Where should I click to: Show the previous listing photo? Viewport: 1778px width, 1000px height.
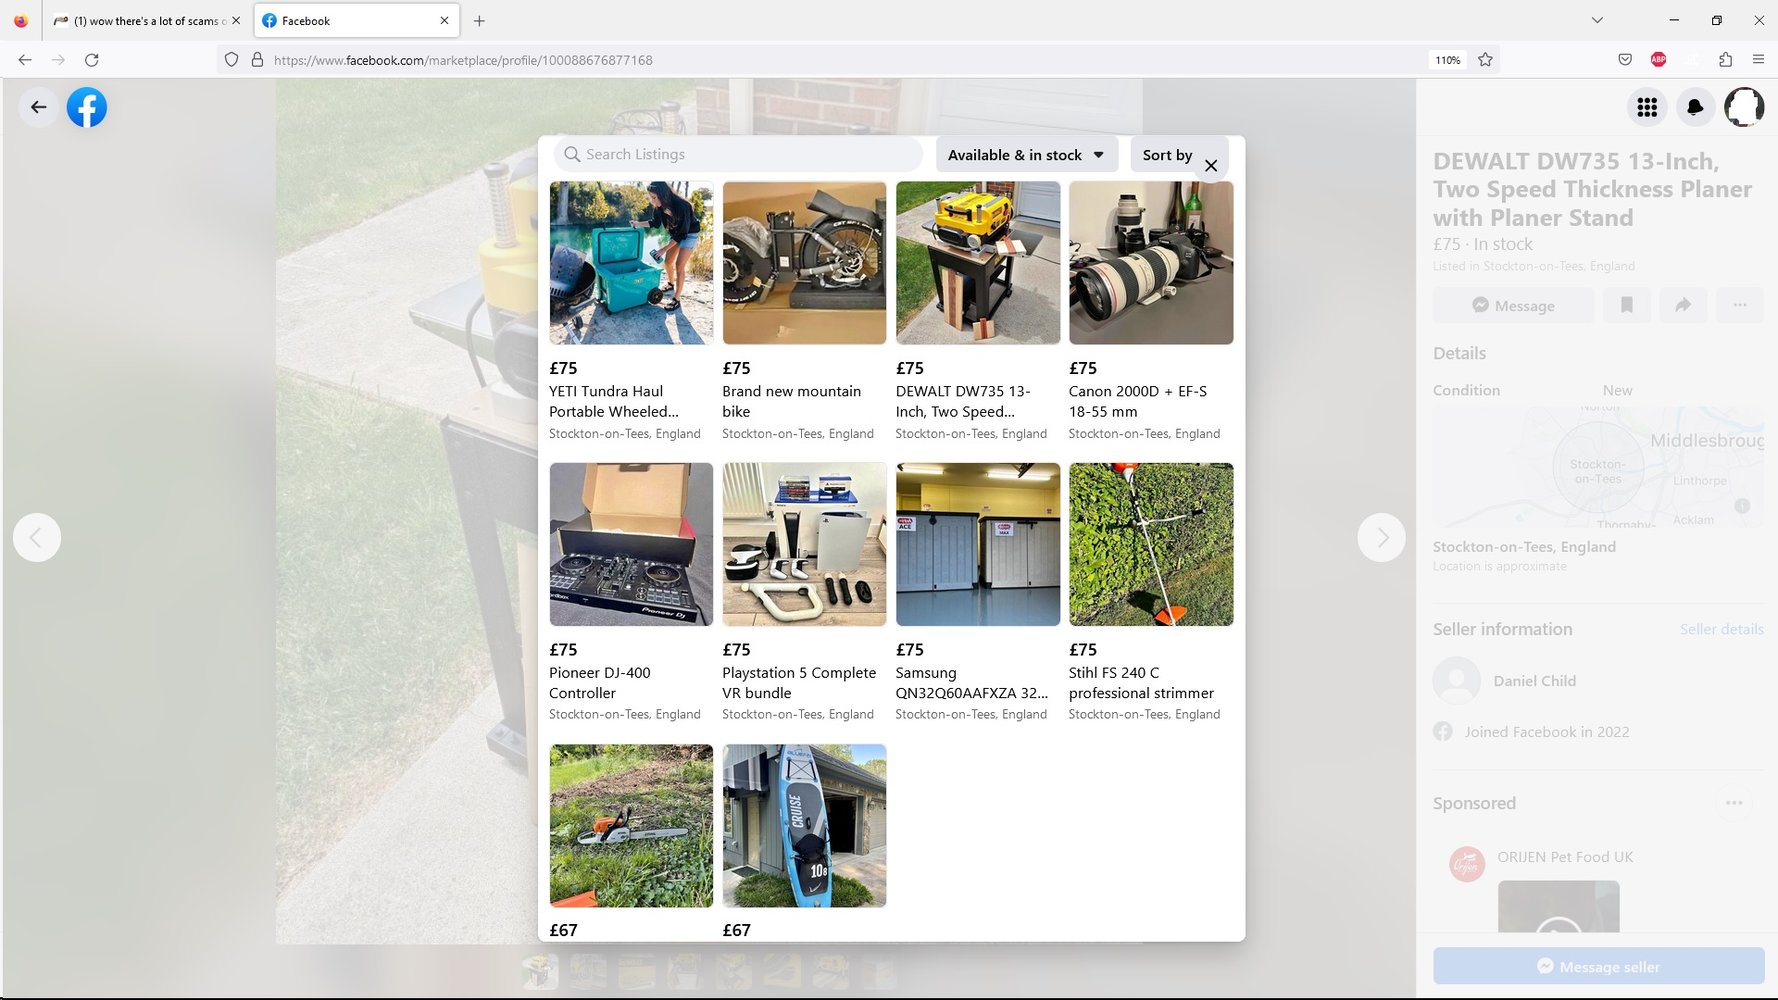click(37, 538)
